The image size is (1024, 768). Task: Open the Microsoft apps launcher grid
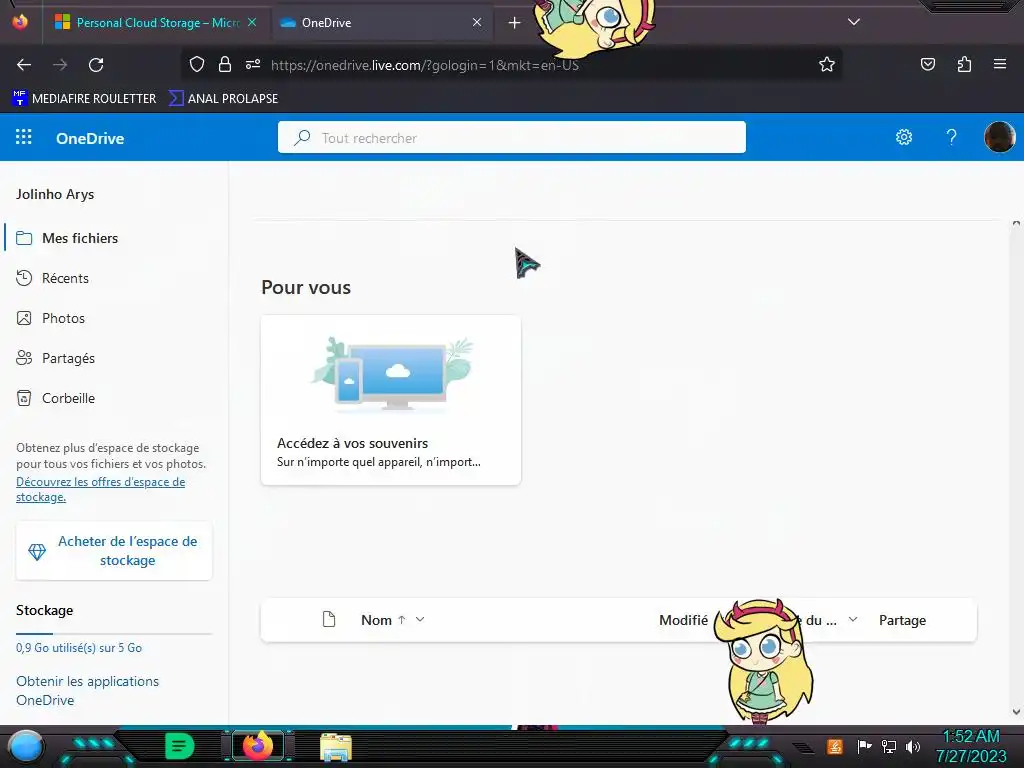tap(24, 137)
